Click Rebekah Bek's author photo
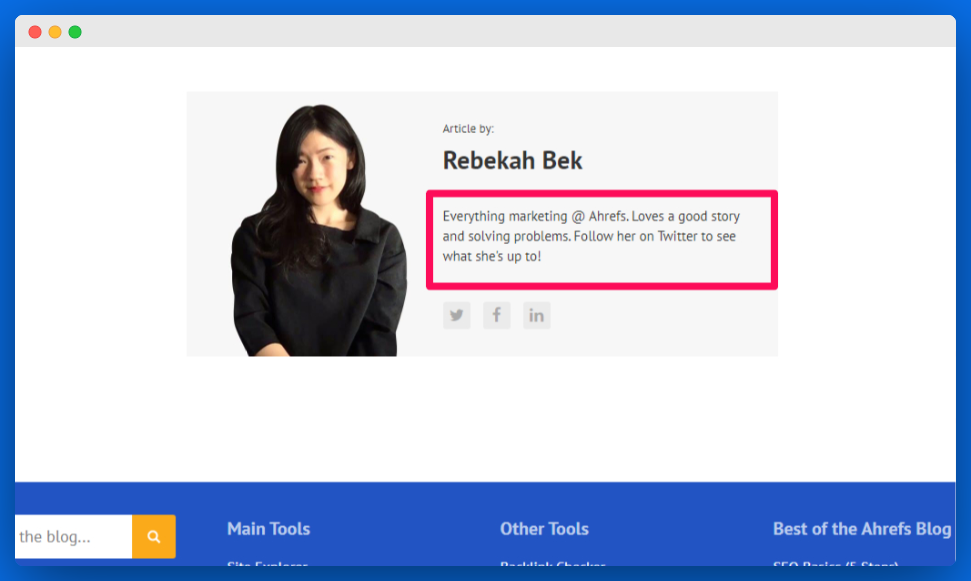971x581 pixels. click(319, 230)
